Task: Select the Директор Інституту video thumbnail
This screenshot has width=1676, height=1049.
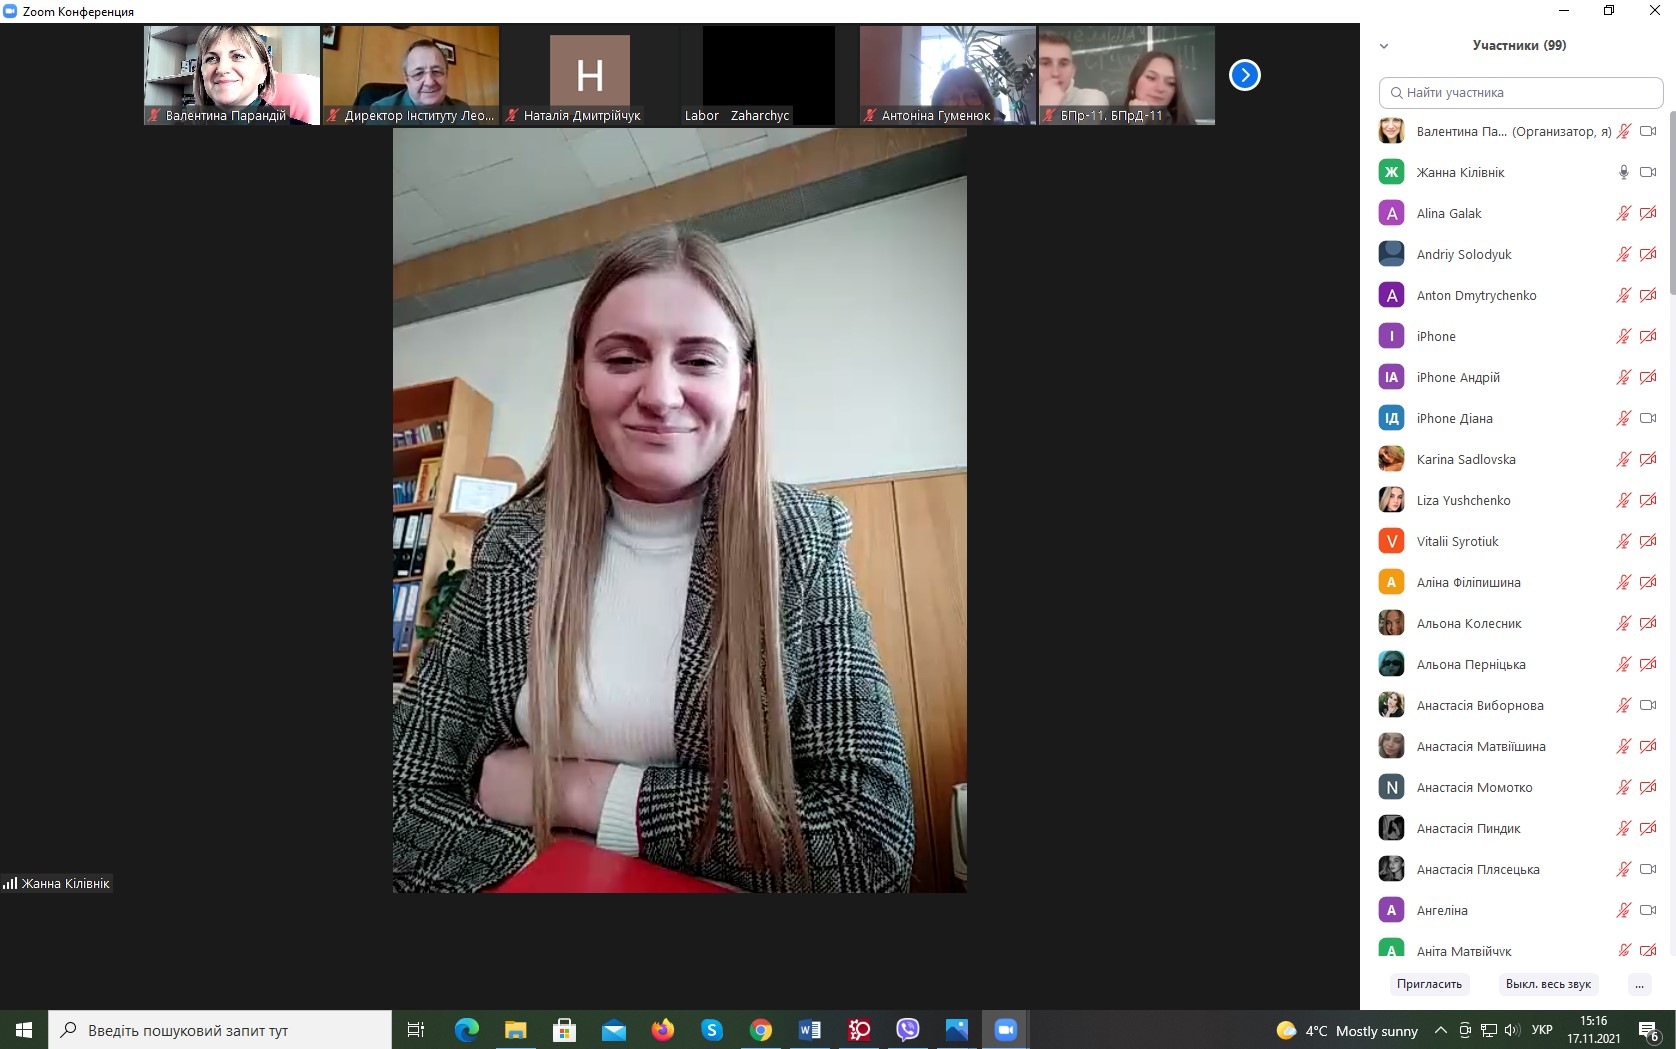Action: point(411,75)
